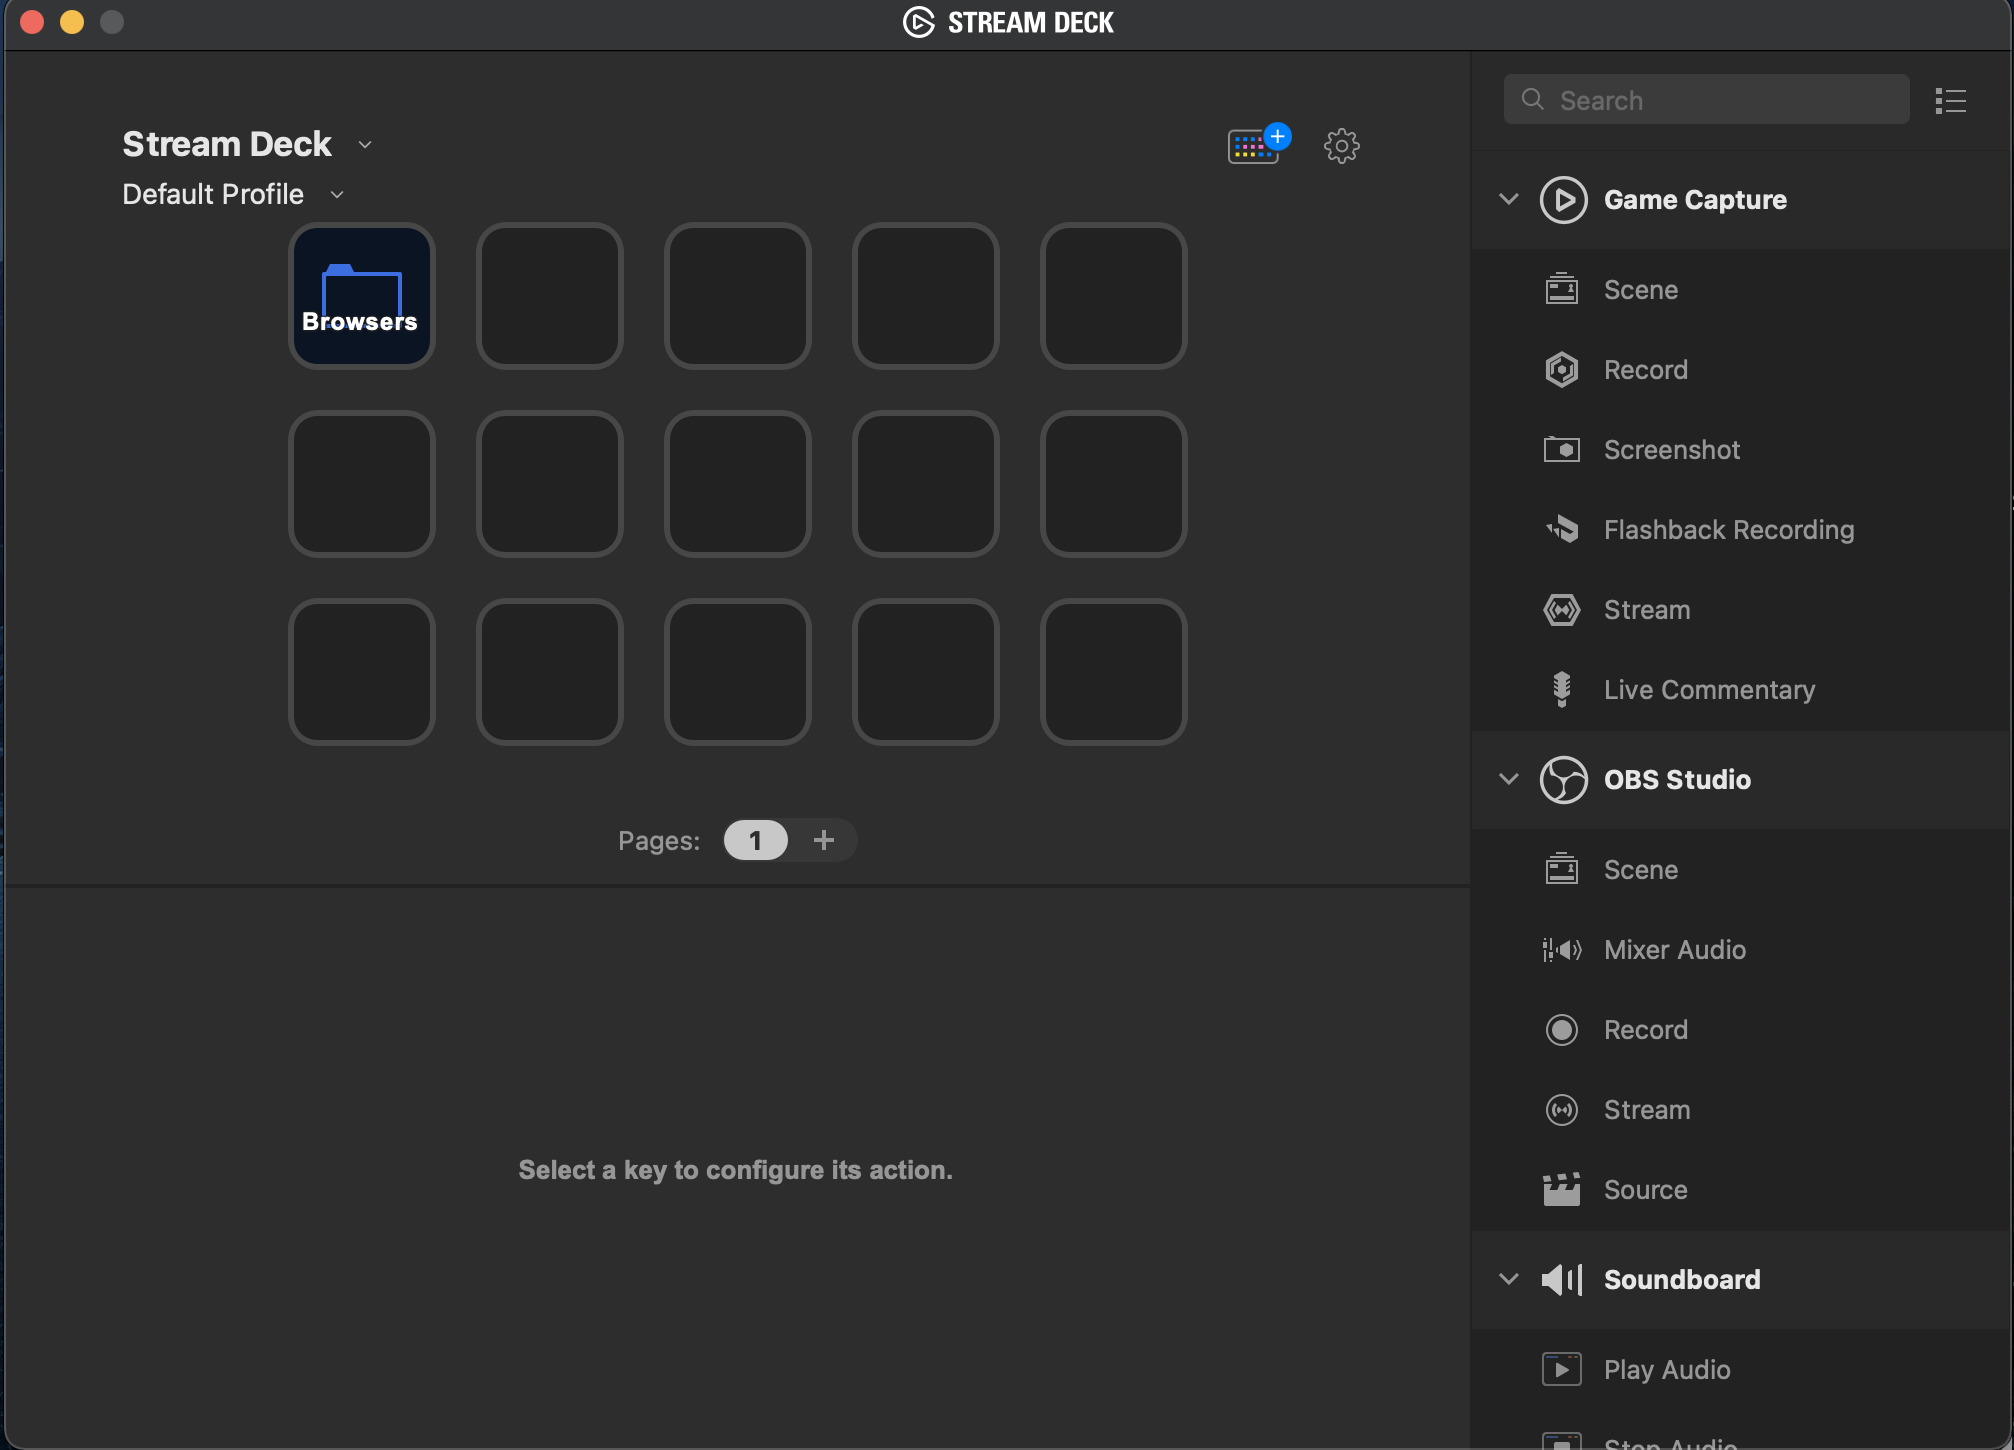Screen dimensions: 2014x1450
Task: Select the Play Audio soundboard action
Action: pyautogui.click(x=1666, y=1370)
